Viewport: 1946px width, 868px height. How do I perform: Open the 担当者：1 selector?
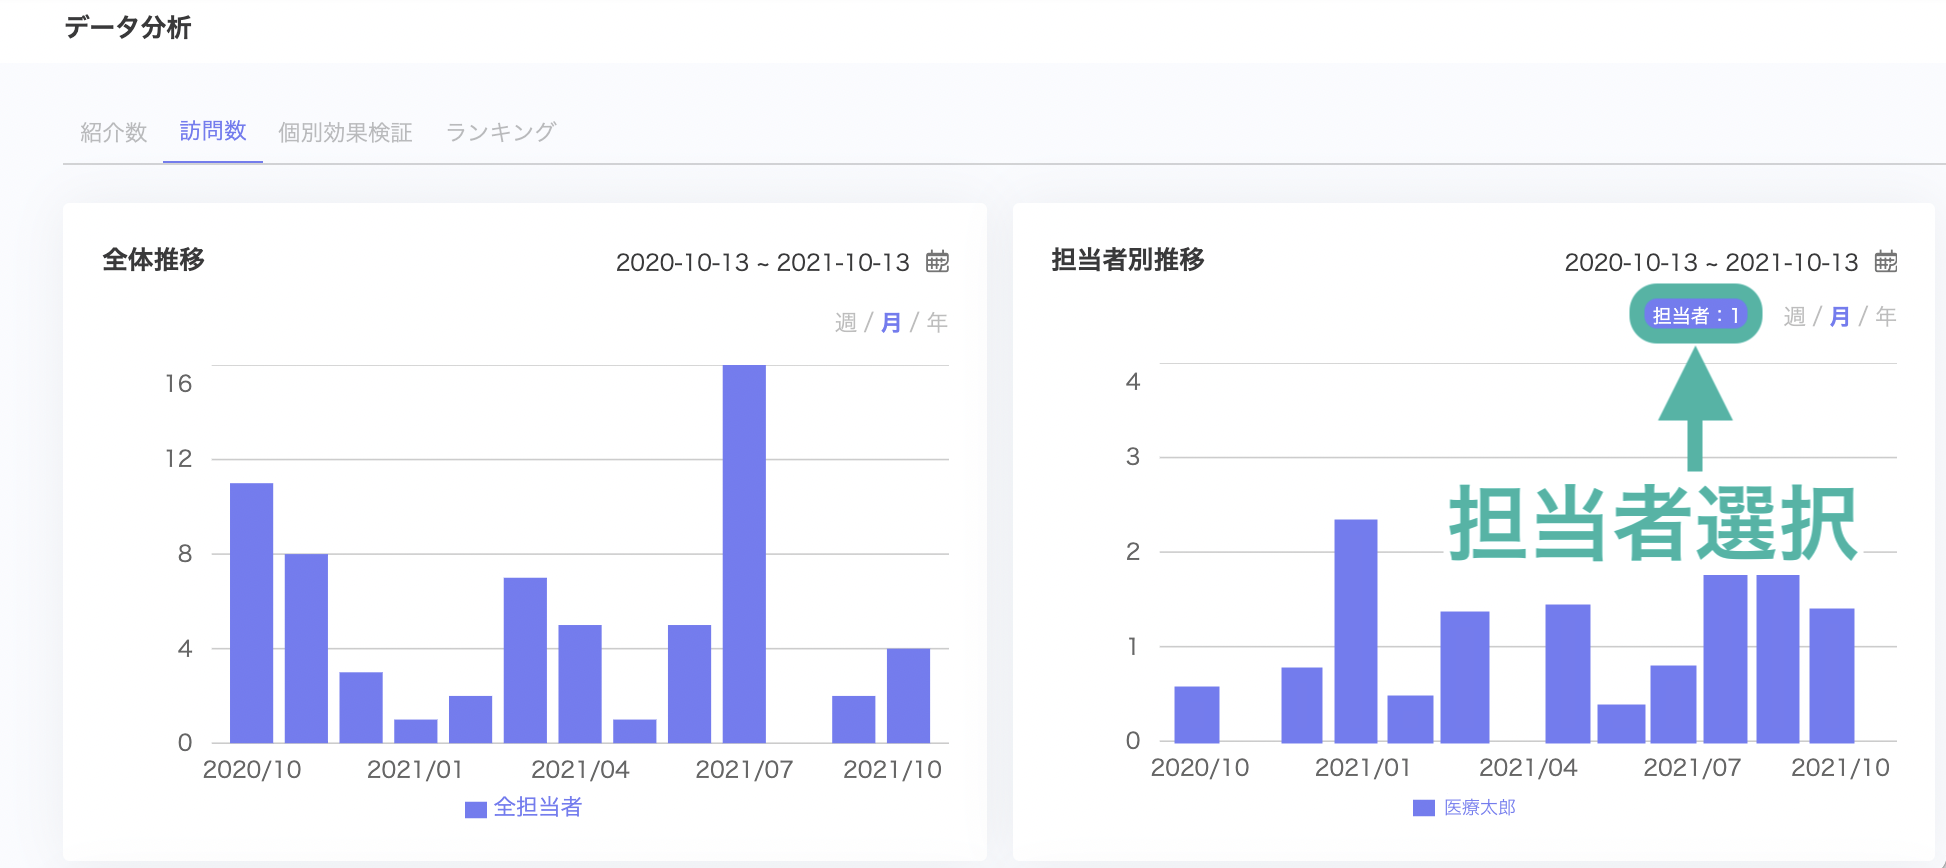pyautogui.click(x=1695, y=315)
